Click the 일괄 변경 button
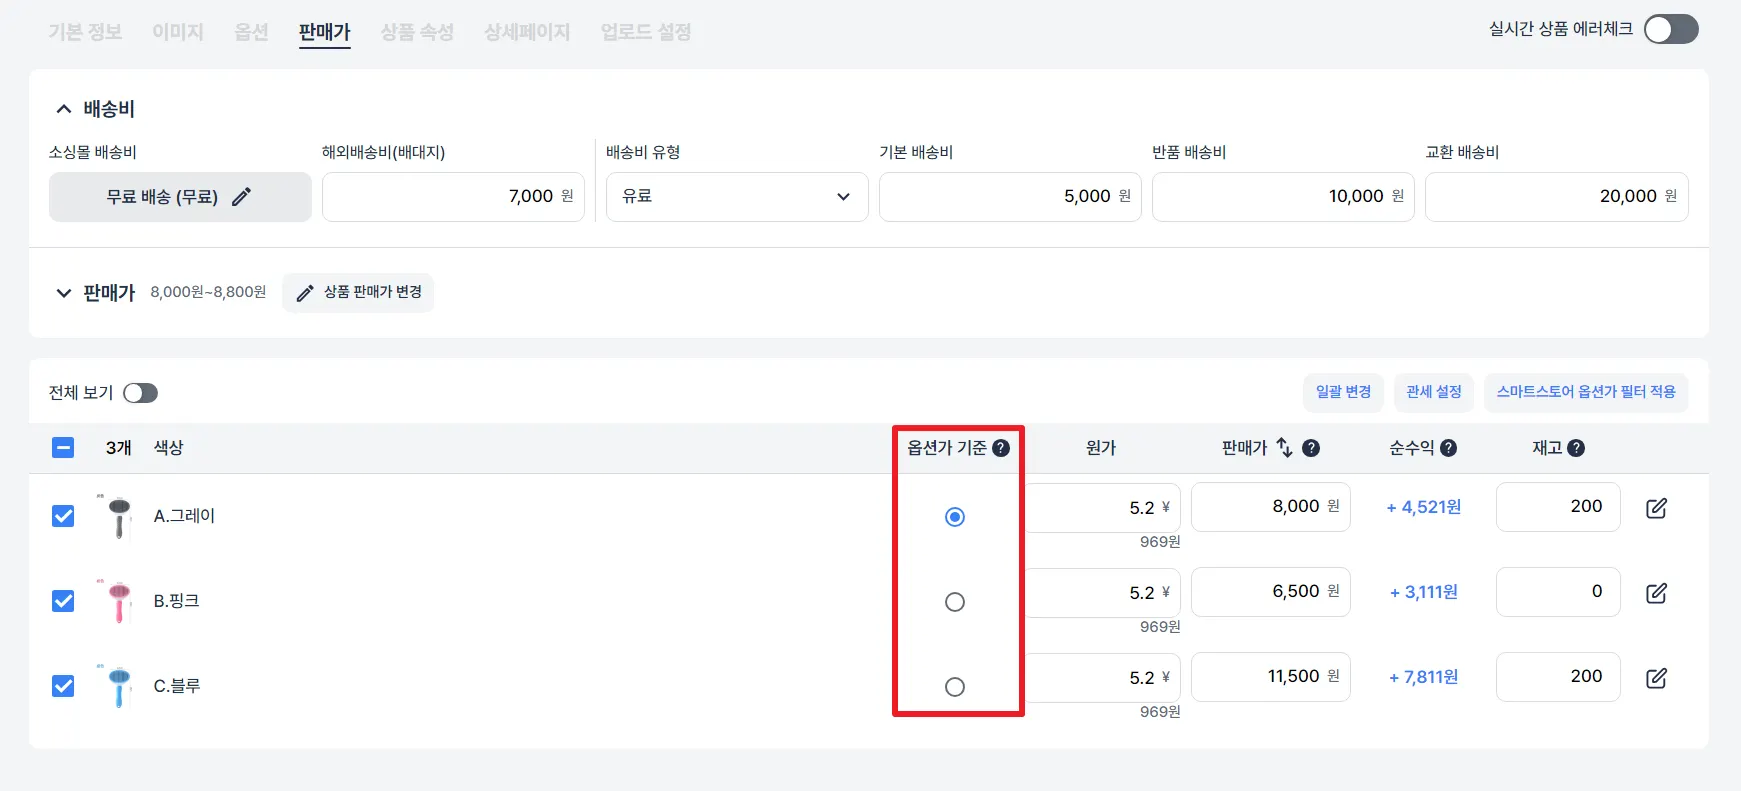This screenshot has width=1741, height=791. 1343,392
